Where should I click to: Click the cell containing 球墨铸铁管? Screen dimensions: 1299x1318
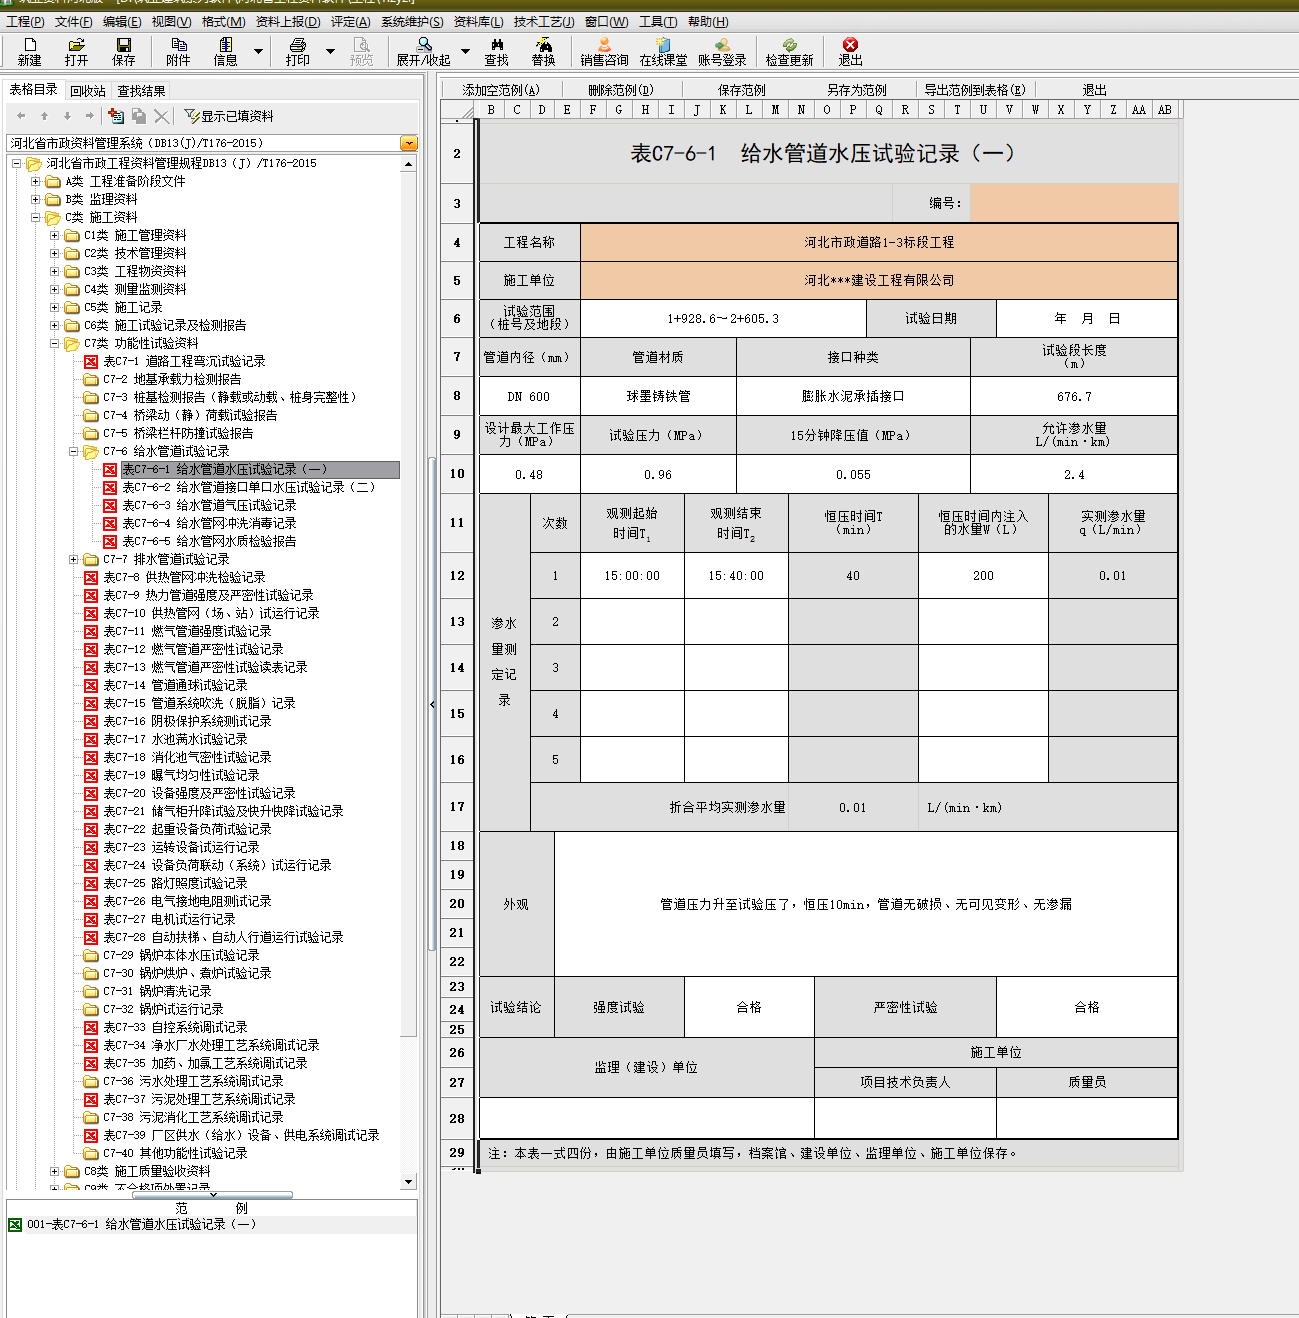(658, 396)
